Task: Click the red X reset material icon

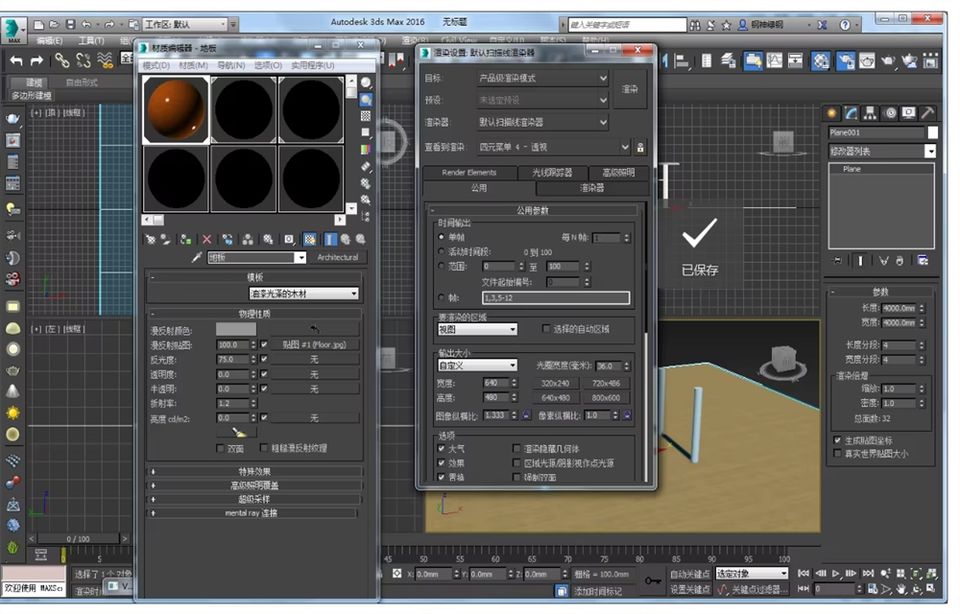Action: click(x=207, y=240)
